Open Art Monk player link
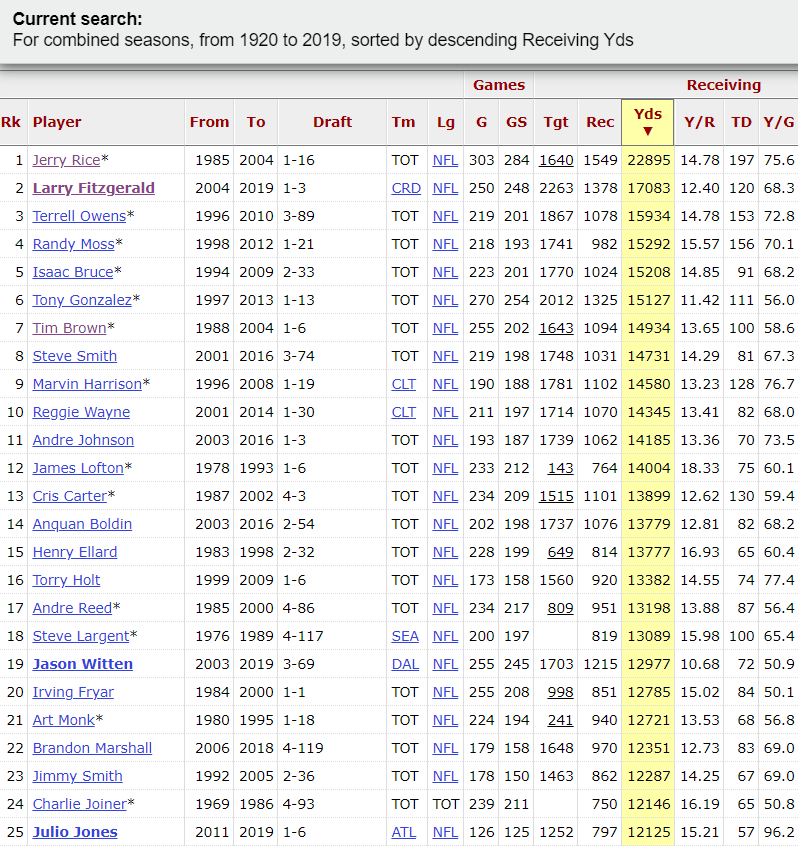Image resolution: width=798 pixels, height=846 pixels. click(x=64, y=721)
